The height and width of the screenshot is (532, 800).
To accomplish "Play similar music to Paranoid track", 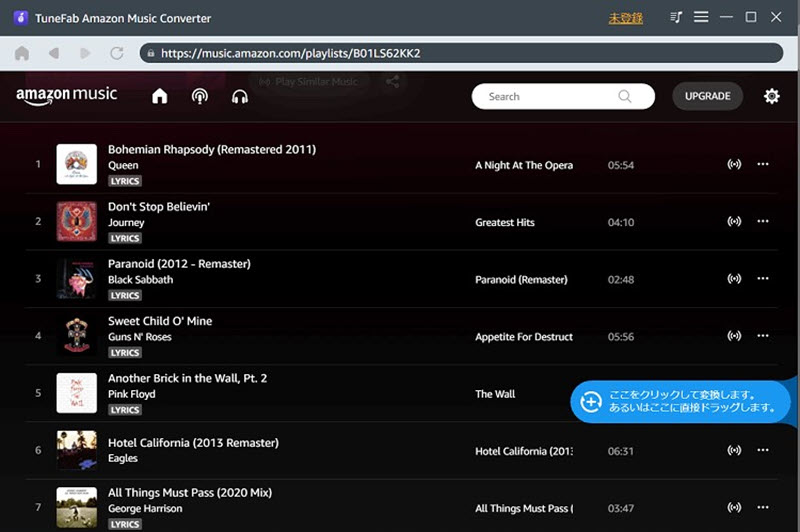I will (734, 278).
